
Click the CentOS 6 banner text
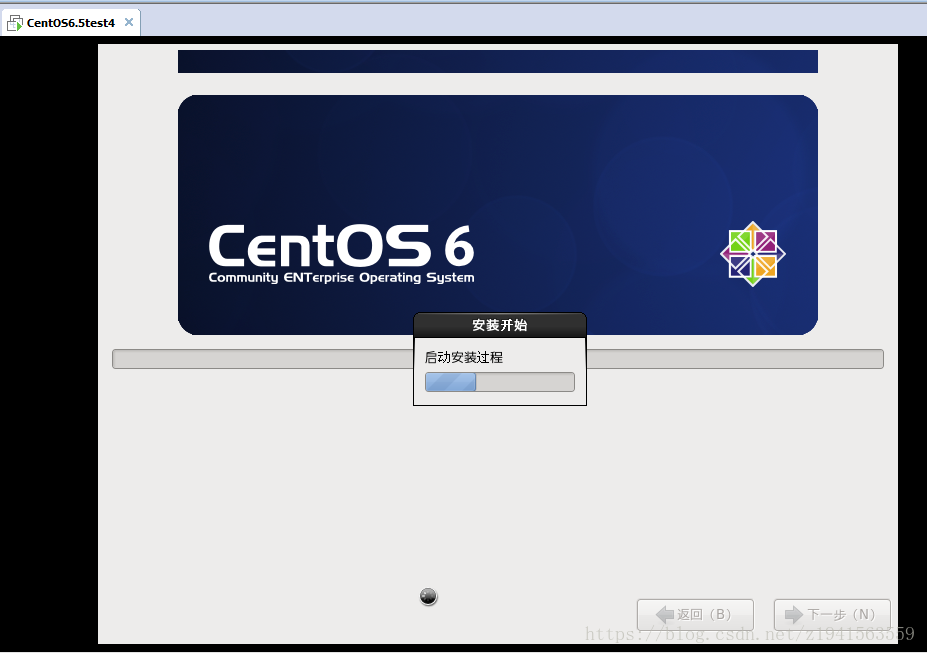pyautogui.click(x=341, y=245)
